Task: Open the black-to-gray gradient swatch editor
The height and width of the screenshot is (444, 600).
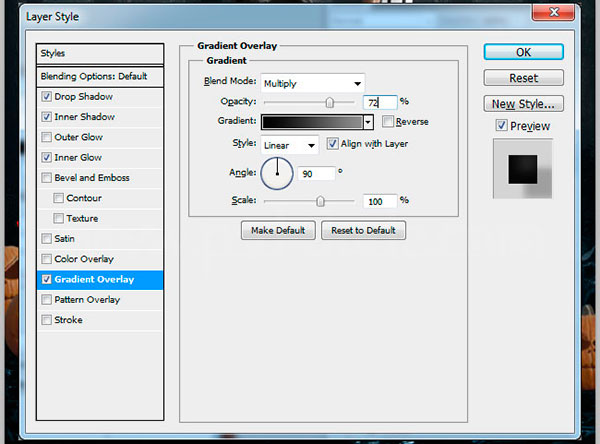Action: click(312, 122)
